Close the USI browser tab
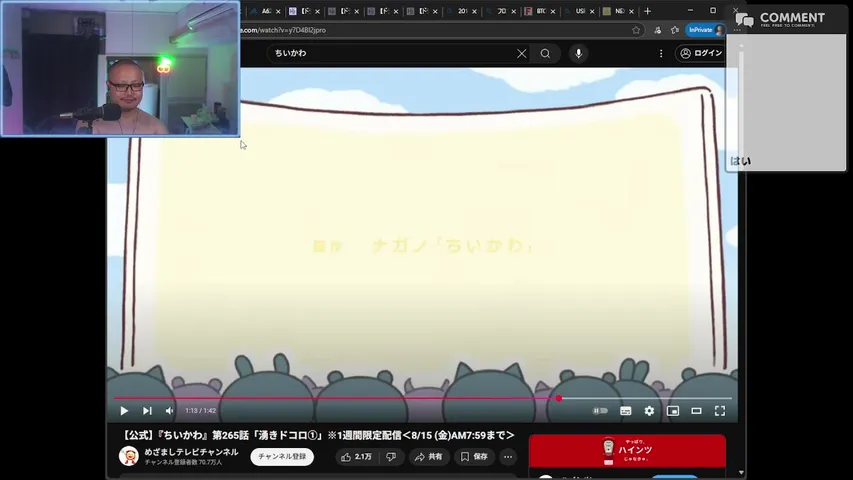This screenshot has height=480, width=853. pos(592,11)
